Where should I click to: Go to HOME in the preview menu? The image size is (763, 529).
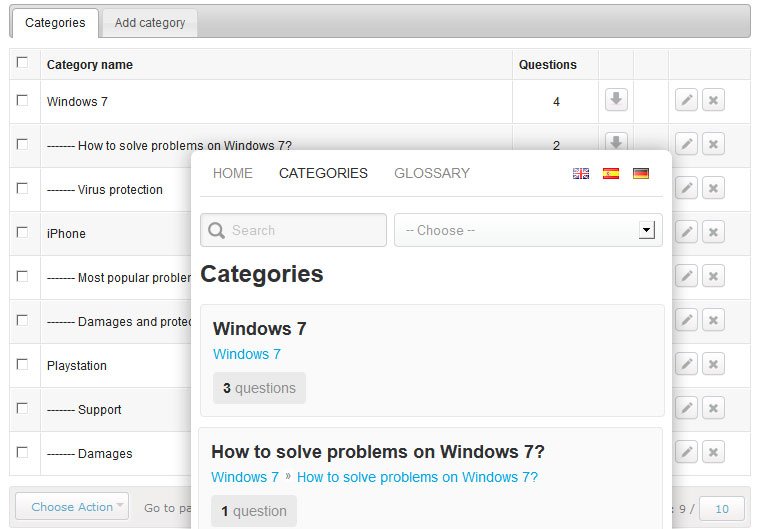pos(233,173)
